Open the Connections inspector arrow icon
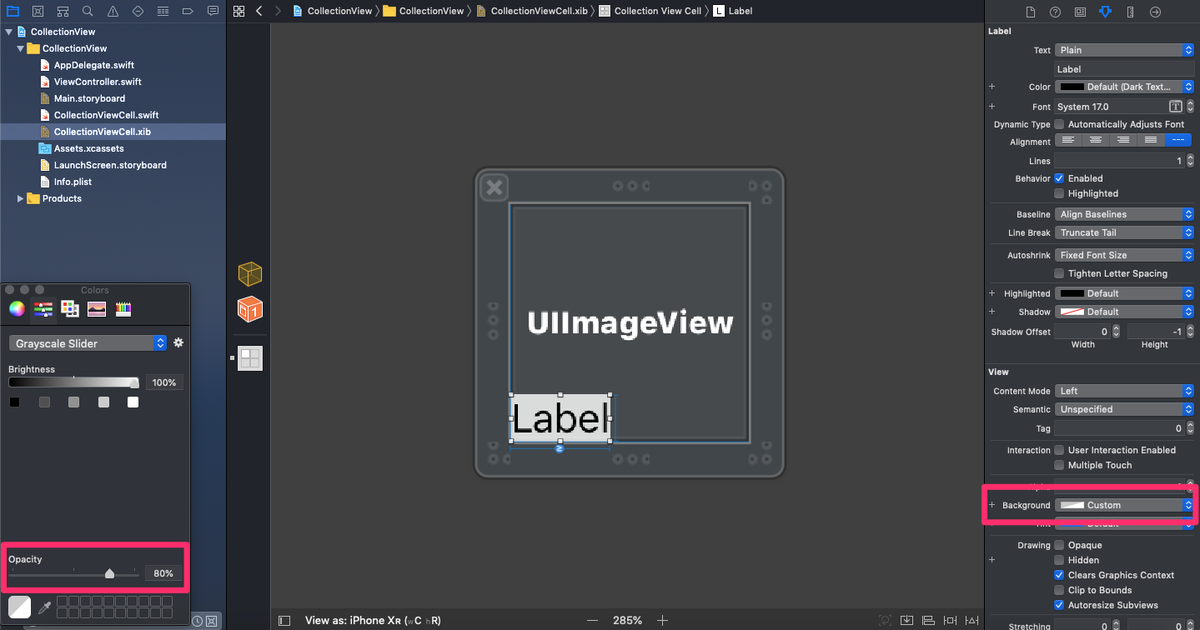 (1156, 10)
